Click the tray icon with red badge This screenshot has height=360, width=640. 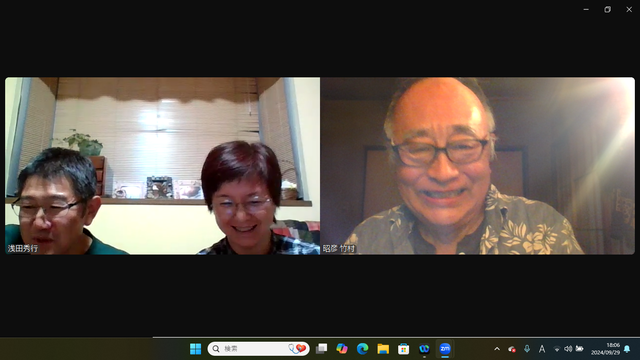(512, 349)
